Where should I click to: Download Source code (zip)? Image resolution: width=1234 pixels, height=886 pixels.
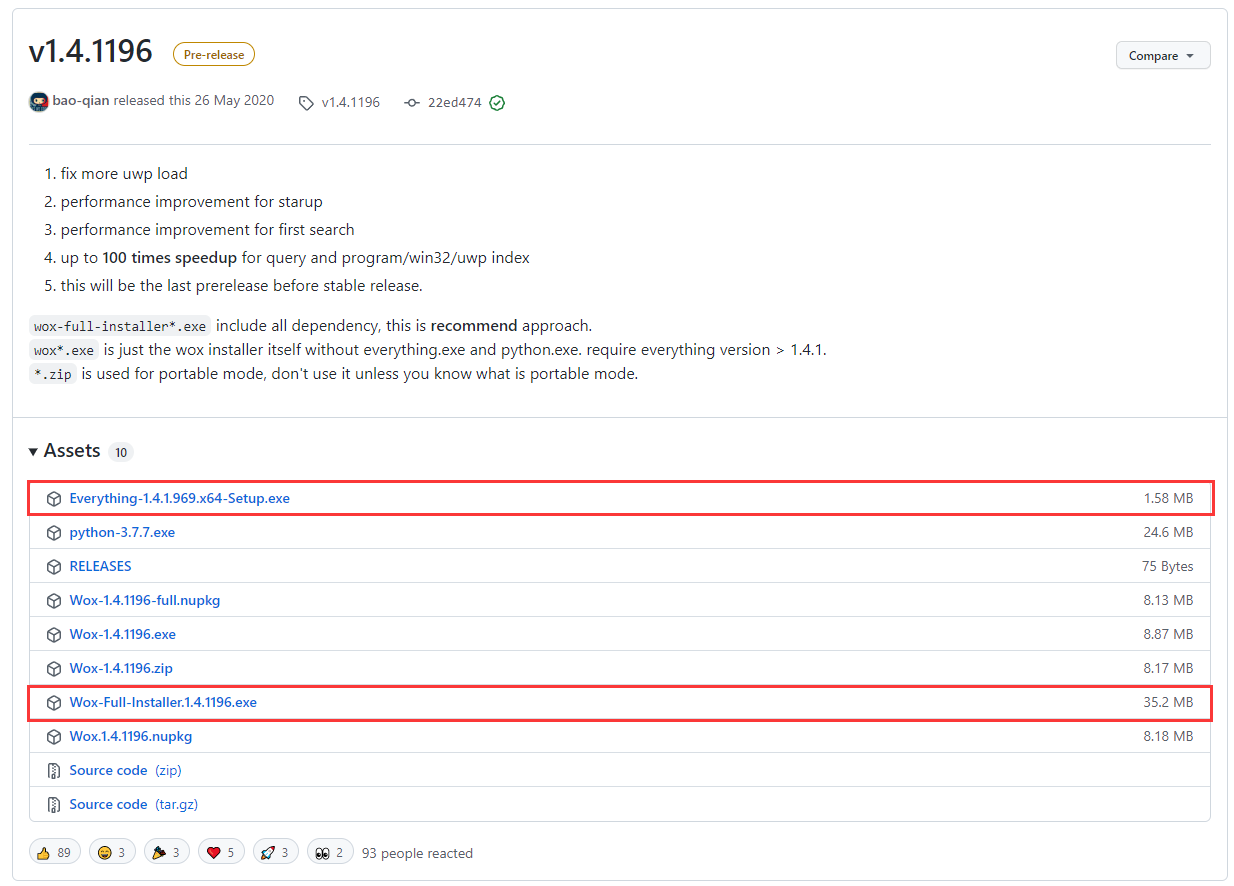click(125, 770)
